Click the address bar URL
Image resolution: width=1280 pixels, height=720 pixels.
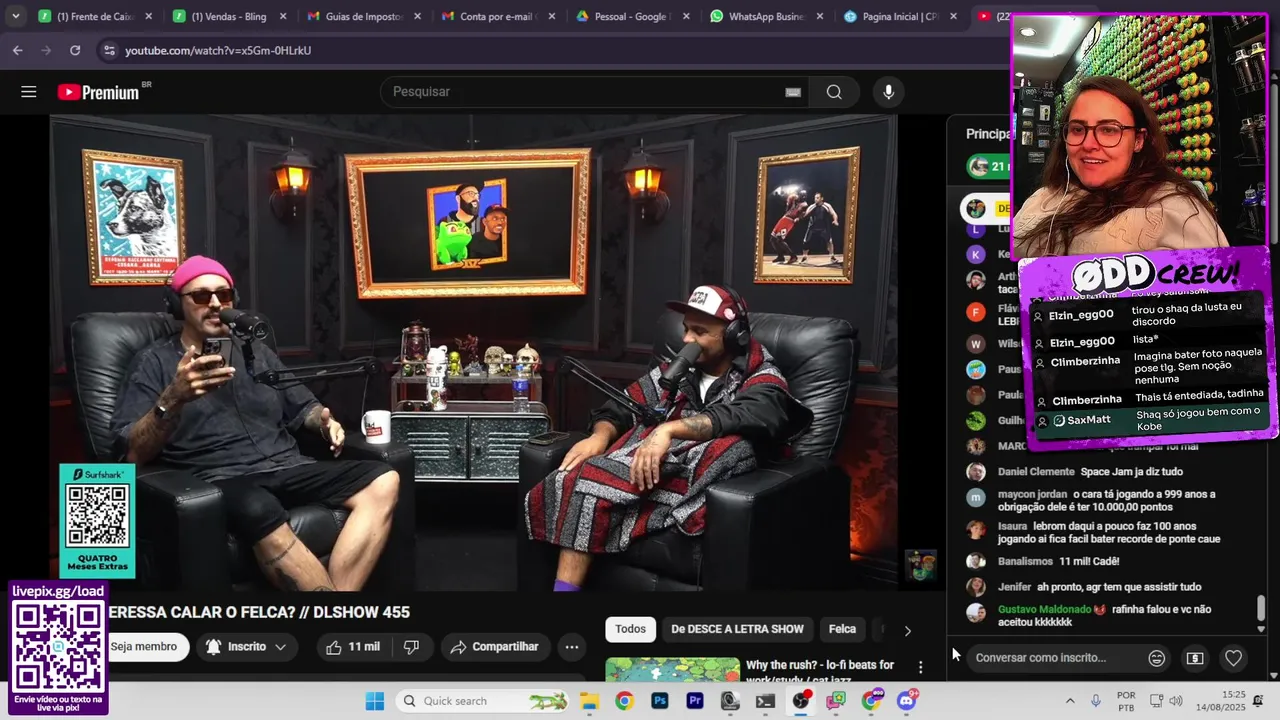click(218, 50)
